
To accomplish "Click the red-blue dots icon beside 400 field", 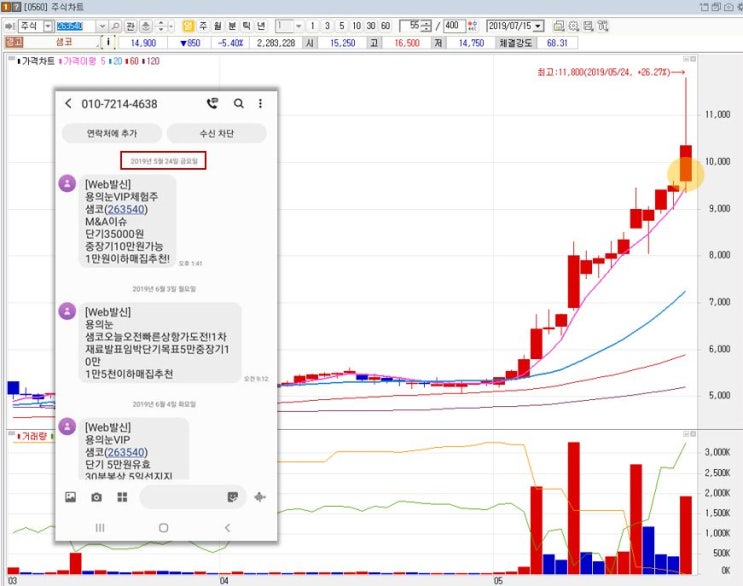I will click(x=472, y=26).
